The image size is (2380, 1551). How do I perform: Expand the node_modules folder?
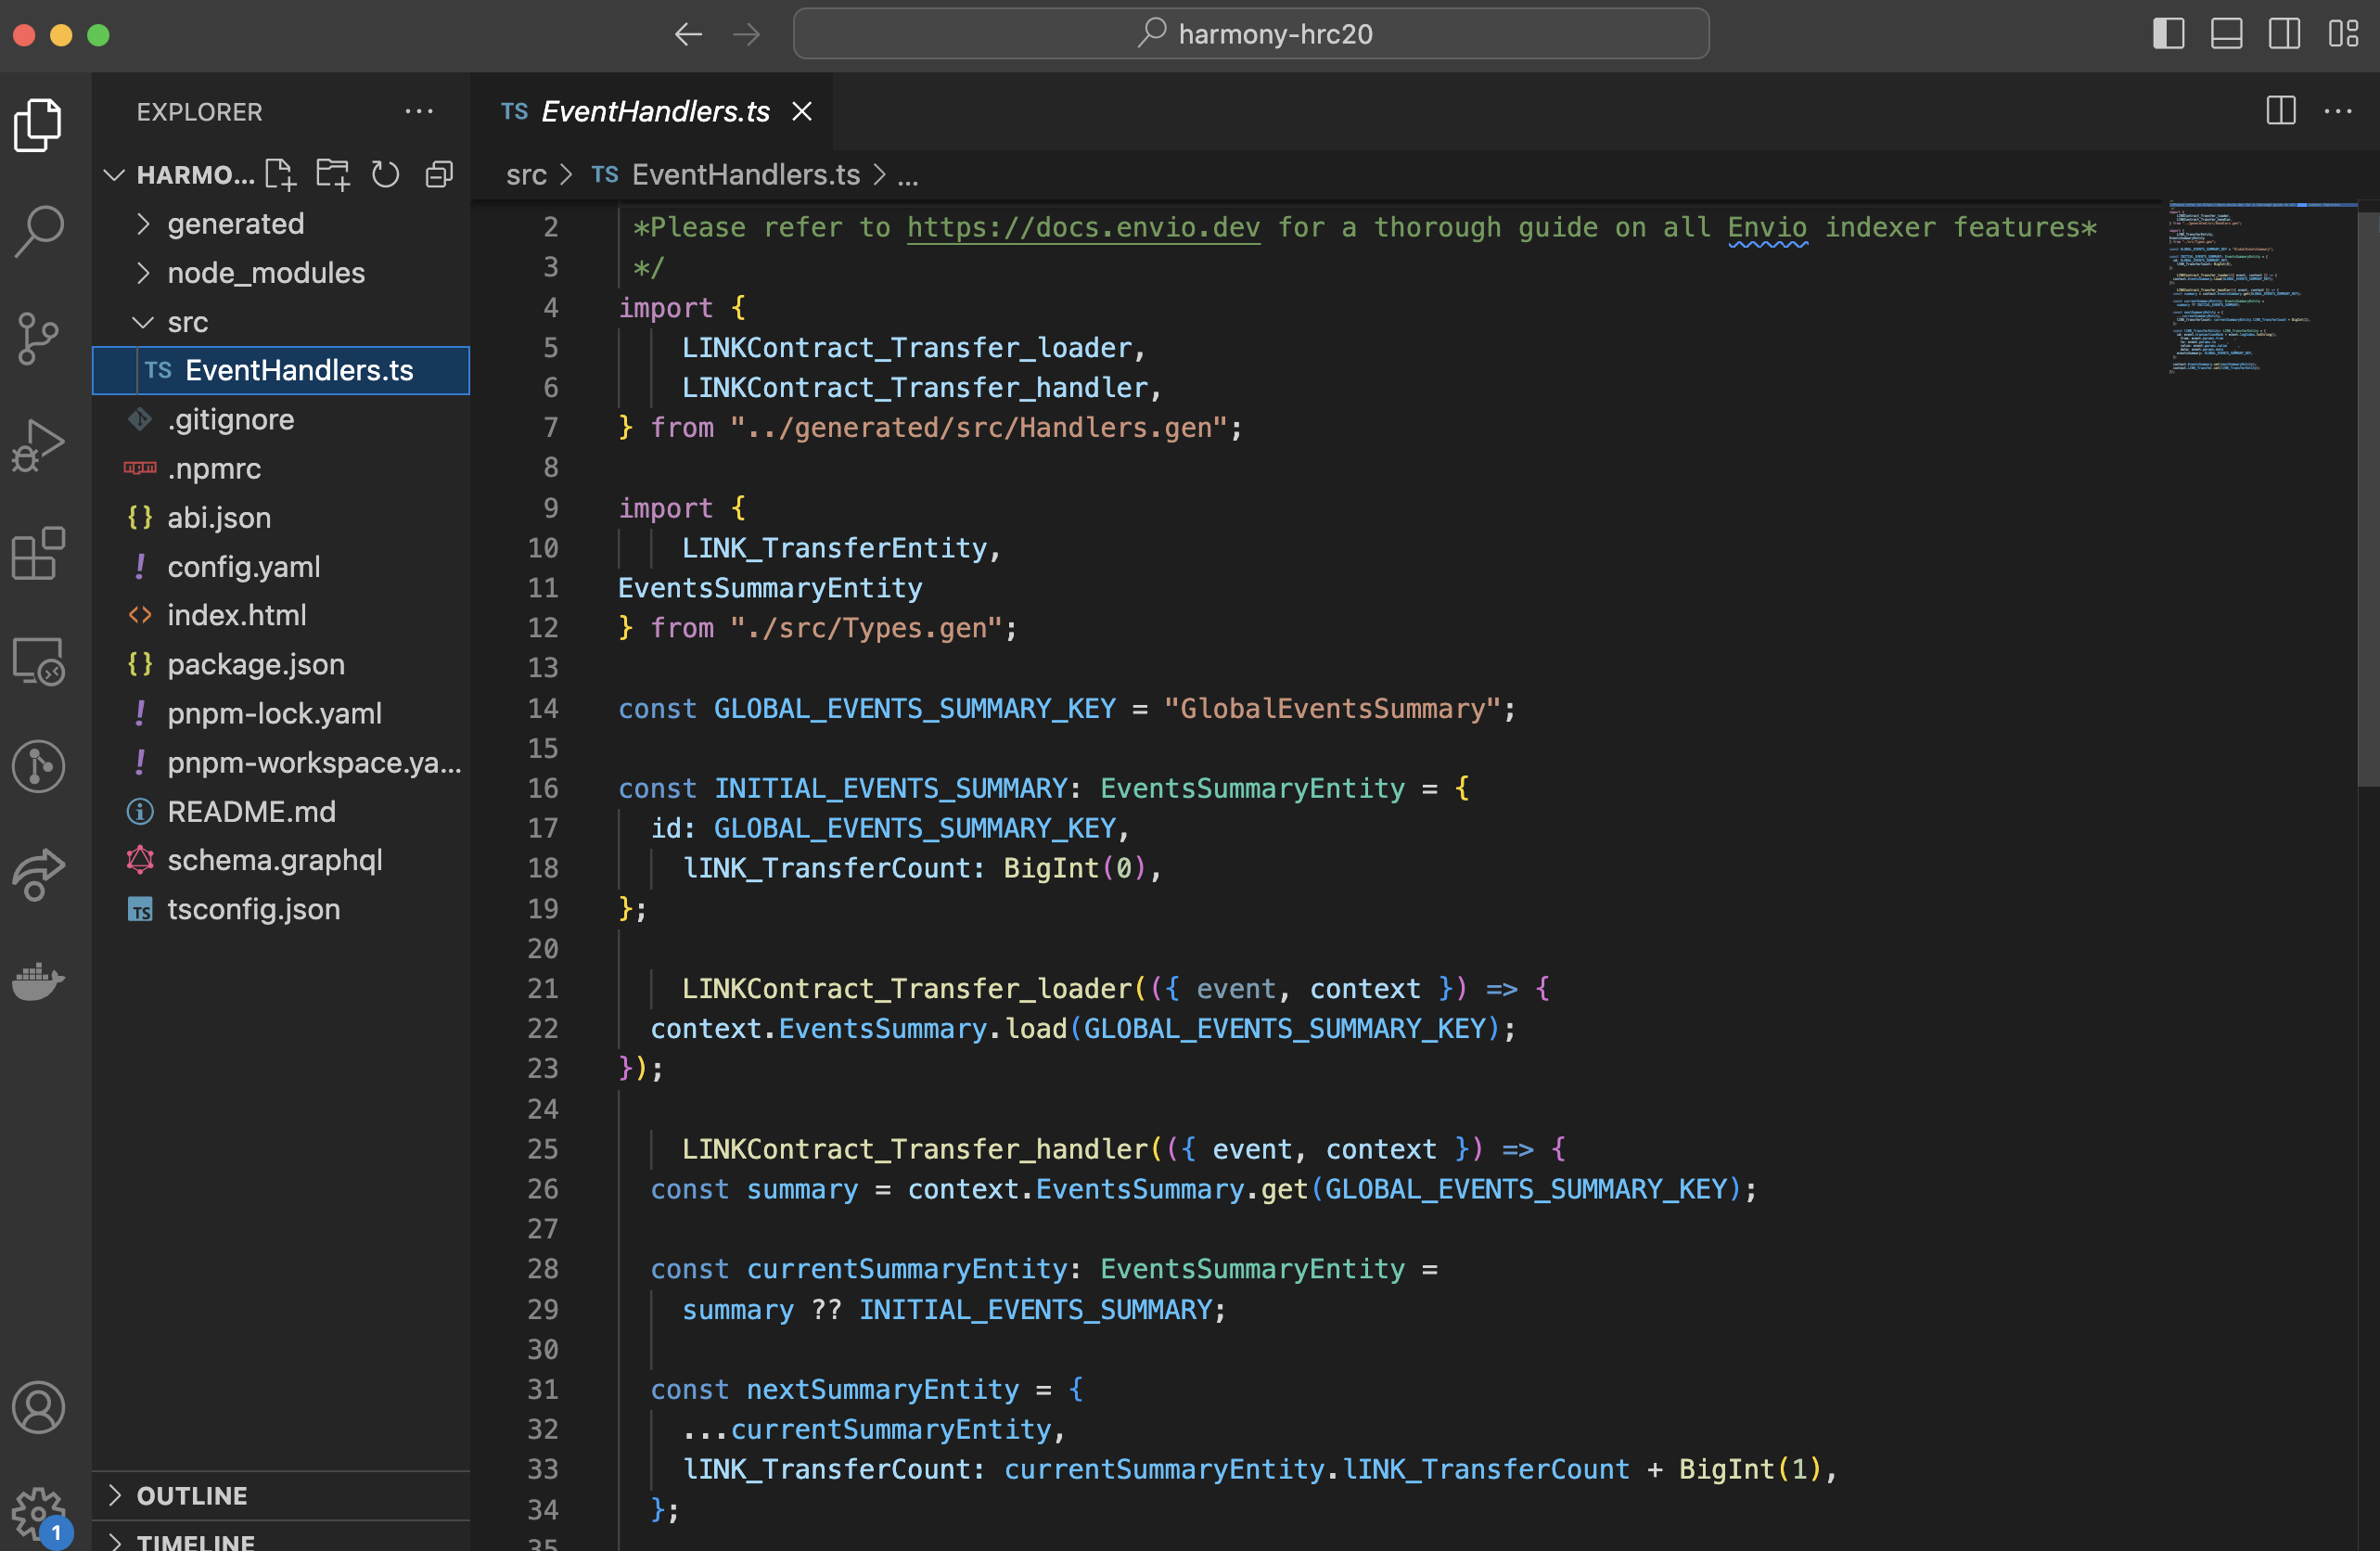(x=265, y=273)
